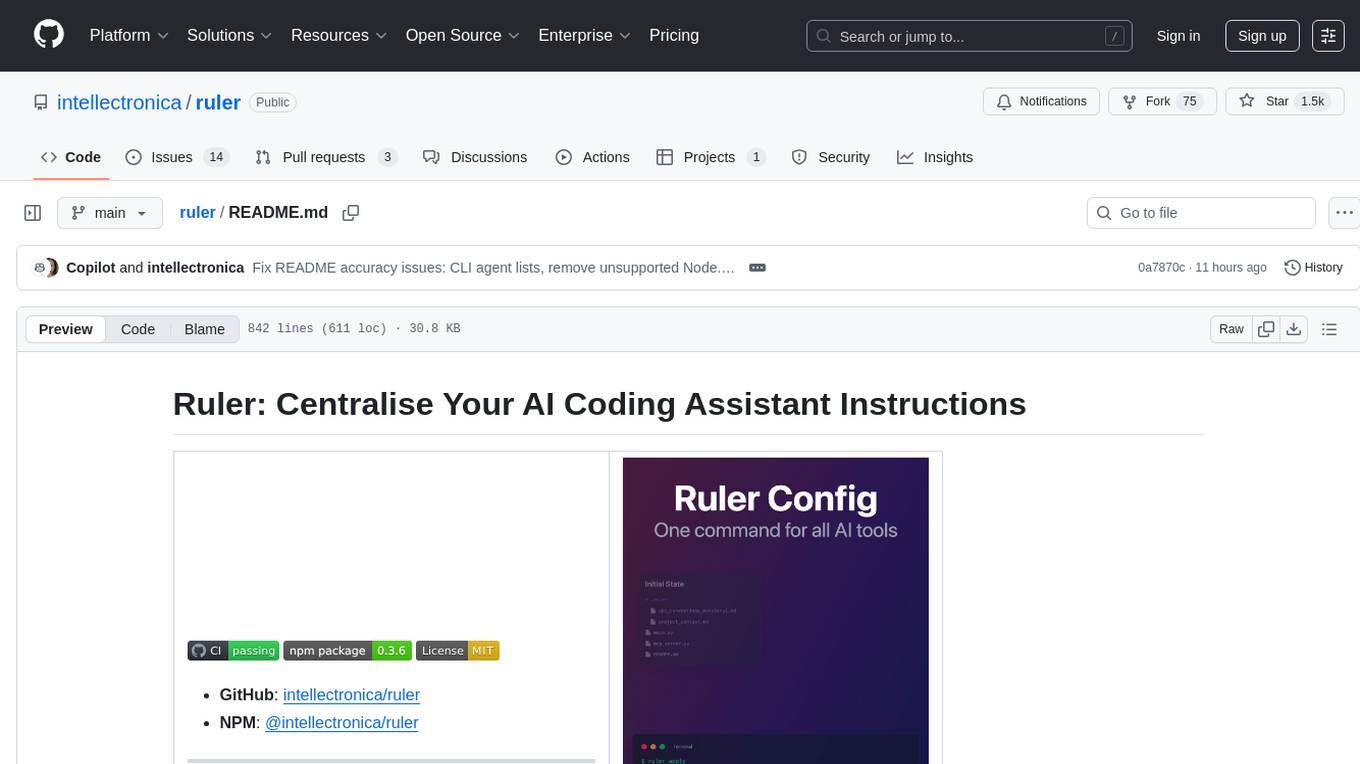This screenshot has width=1360, height=764.
Task: Click the npm package 0.3.6 badge
Action: (347, 650)
